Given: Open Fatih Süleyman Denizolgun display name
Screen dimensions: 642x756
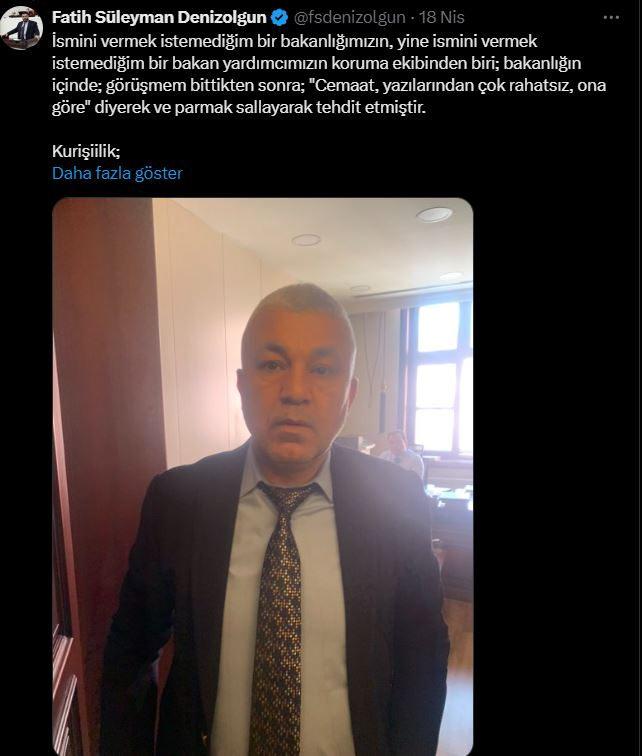Looking at the screenshot, I should pos(159,17).
